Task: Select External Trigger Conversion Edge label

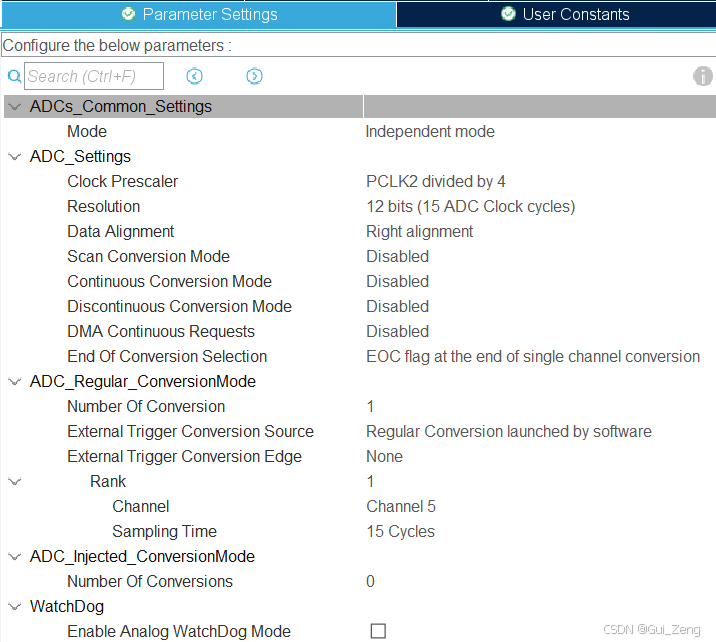Action: click(x=184, y=457)
